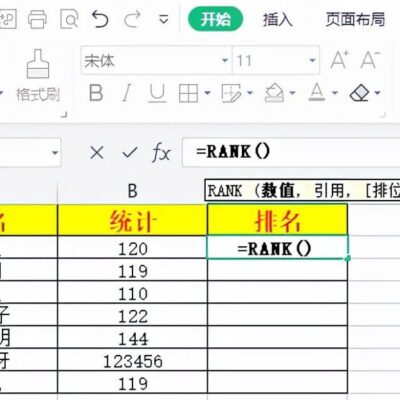Select the 排名 header cell
400x400 pixels.
(277, 220)
